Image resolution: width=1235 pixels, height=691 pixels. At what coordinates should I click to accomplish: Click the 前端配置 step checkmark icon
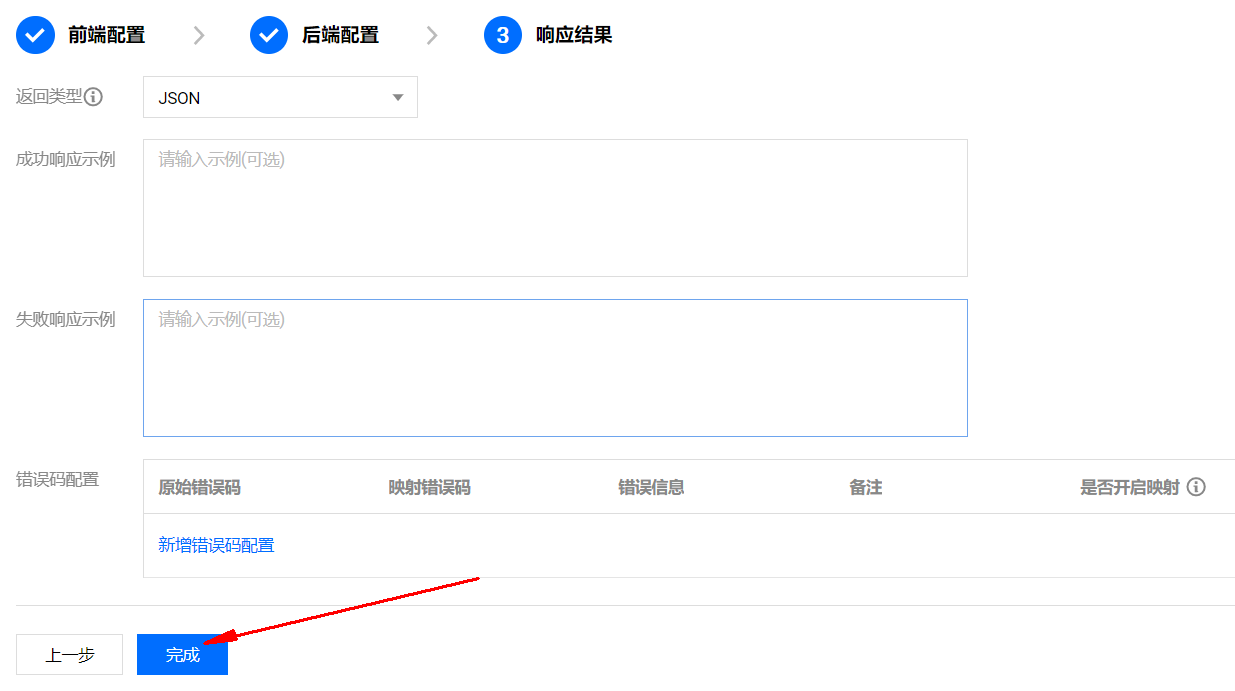35,35
